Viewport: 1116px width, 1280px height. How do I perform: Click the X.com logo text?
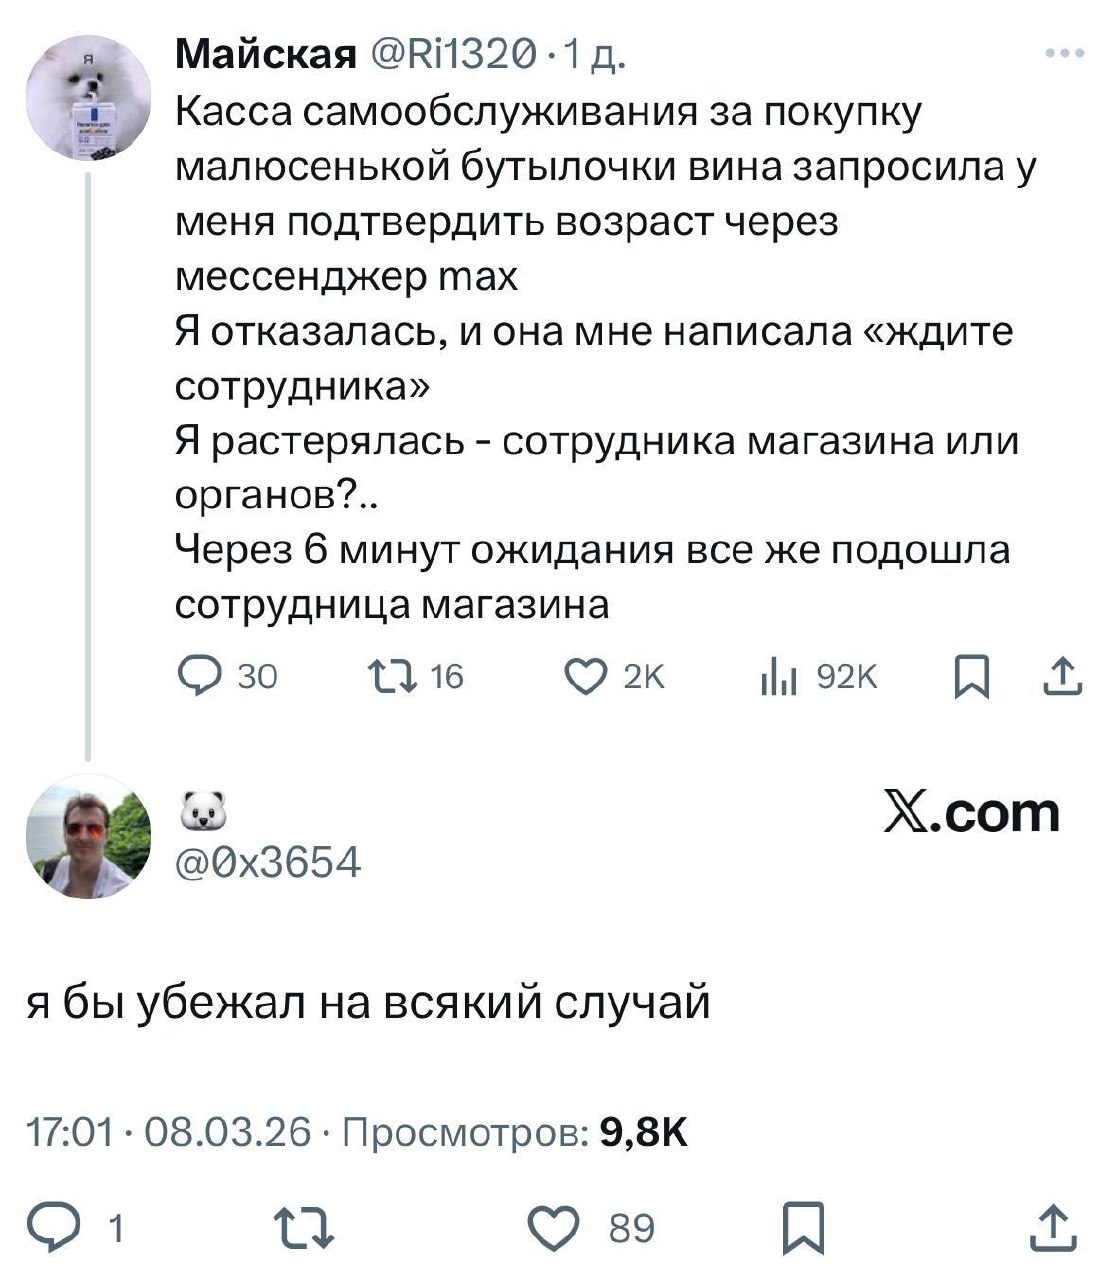971,812
